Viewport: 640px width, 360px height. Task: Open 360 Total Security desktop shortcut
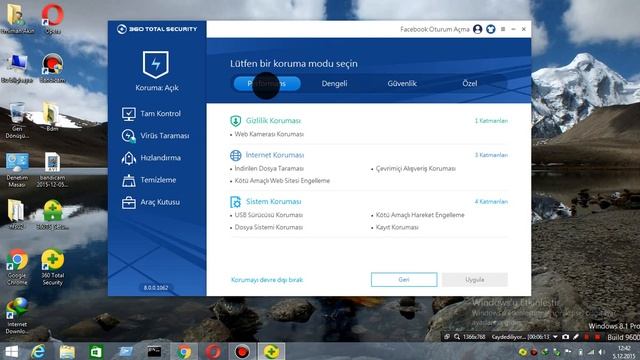53,267
